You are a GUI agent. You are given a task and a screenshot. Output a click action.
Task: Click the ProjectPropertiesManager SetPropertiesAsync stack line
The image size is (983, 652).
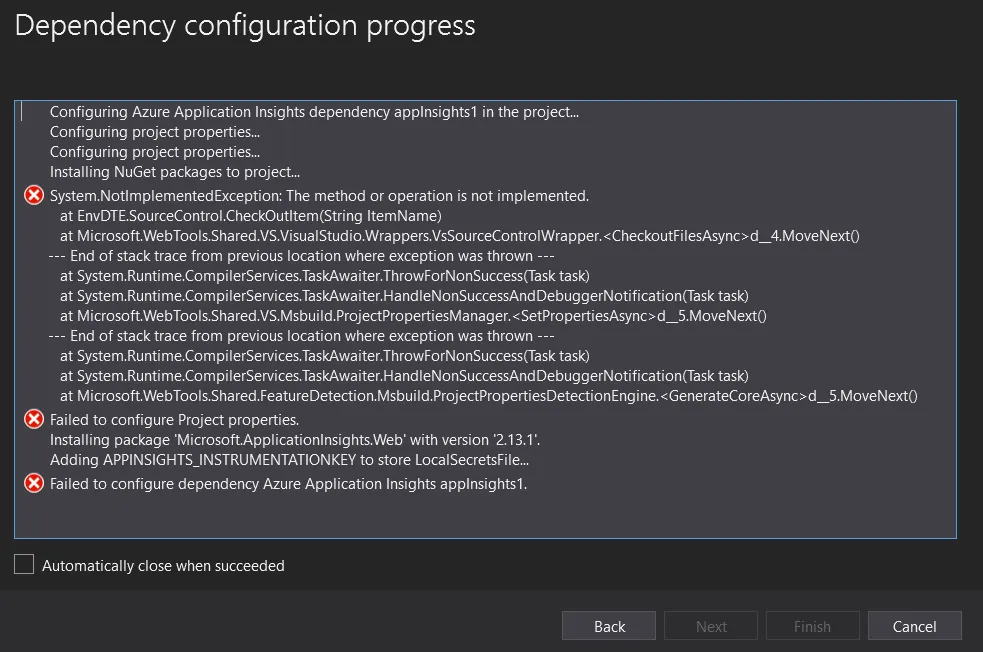(413, 316)
